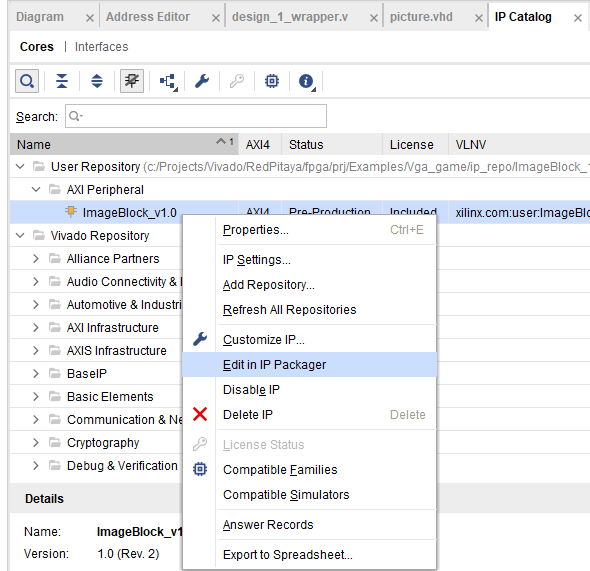Click the Collapse All toolbar icon
The width and height of the screenshot is (590, 571).
(62, 81)
